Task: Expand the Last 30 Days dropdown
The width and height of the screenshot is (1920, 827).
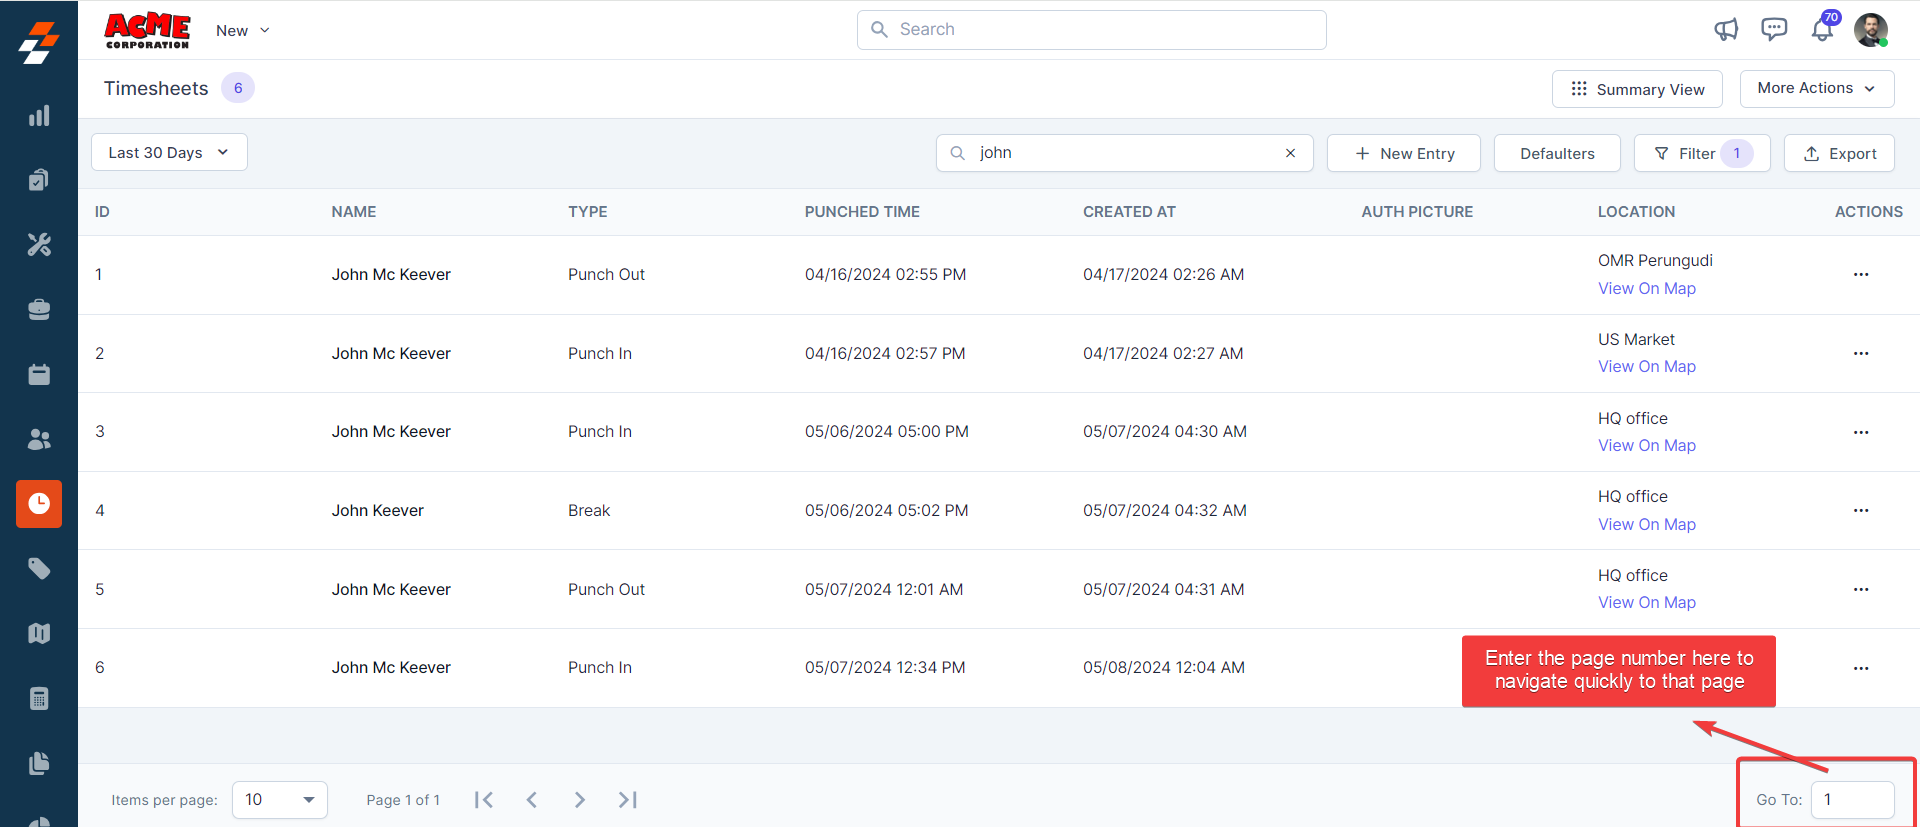Action: [x=169, y=153]
